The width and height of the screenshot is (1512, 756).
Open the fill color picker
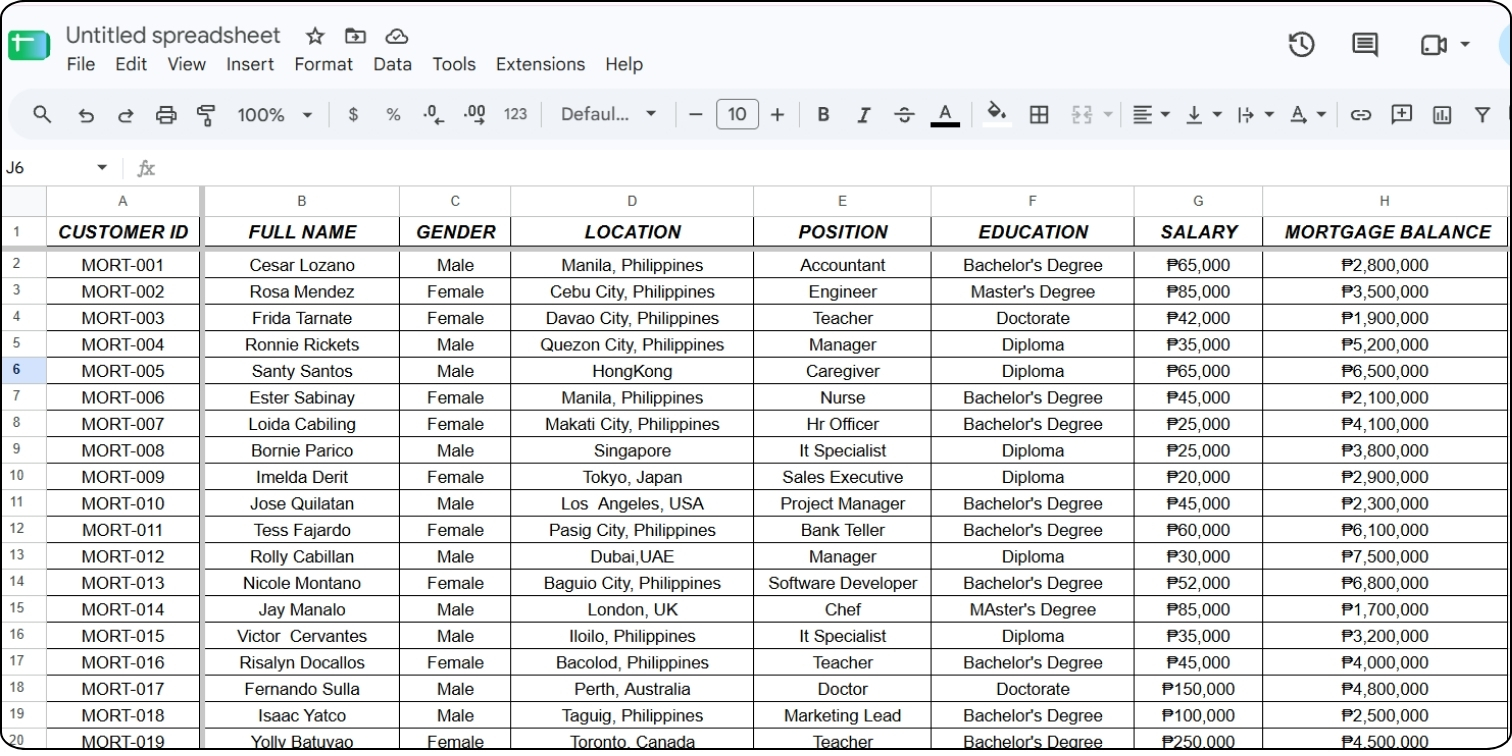pyautogui.click(x=996, y=114)
